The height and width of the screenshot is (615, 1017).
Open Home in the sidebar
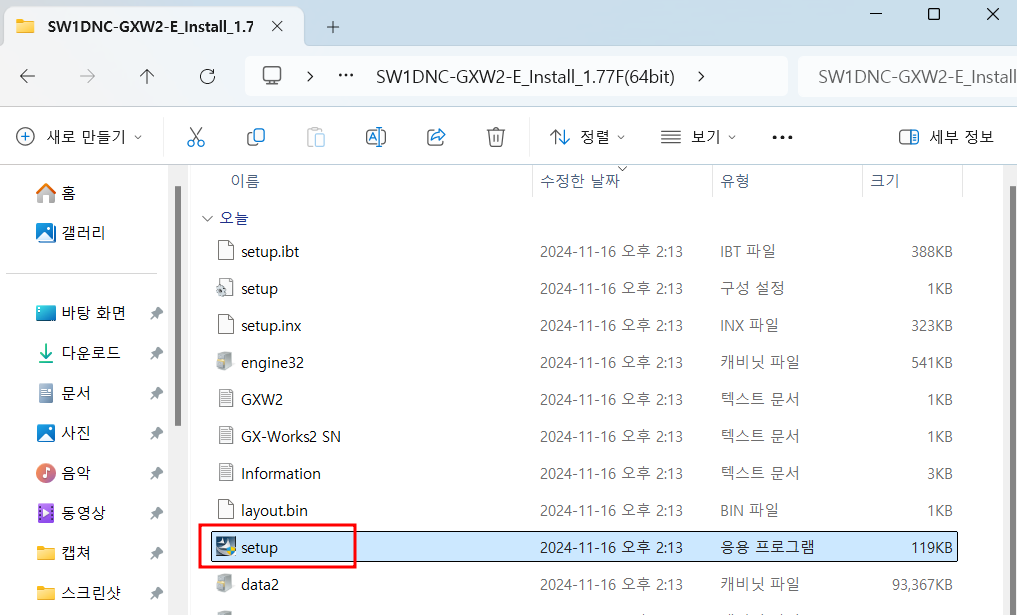click(56, 193)
